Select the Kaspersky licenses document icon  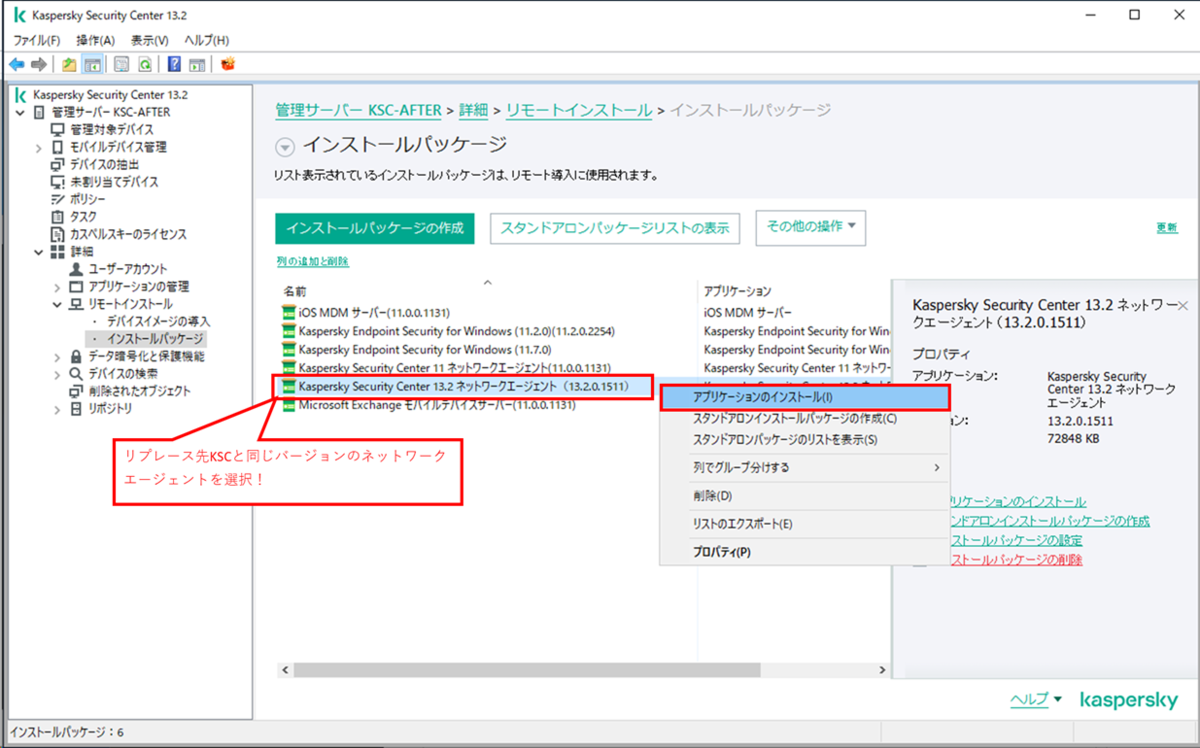pyautogui.click(x=58, y=234)
